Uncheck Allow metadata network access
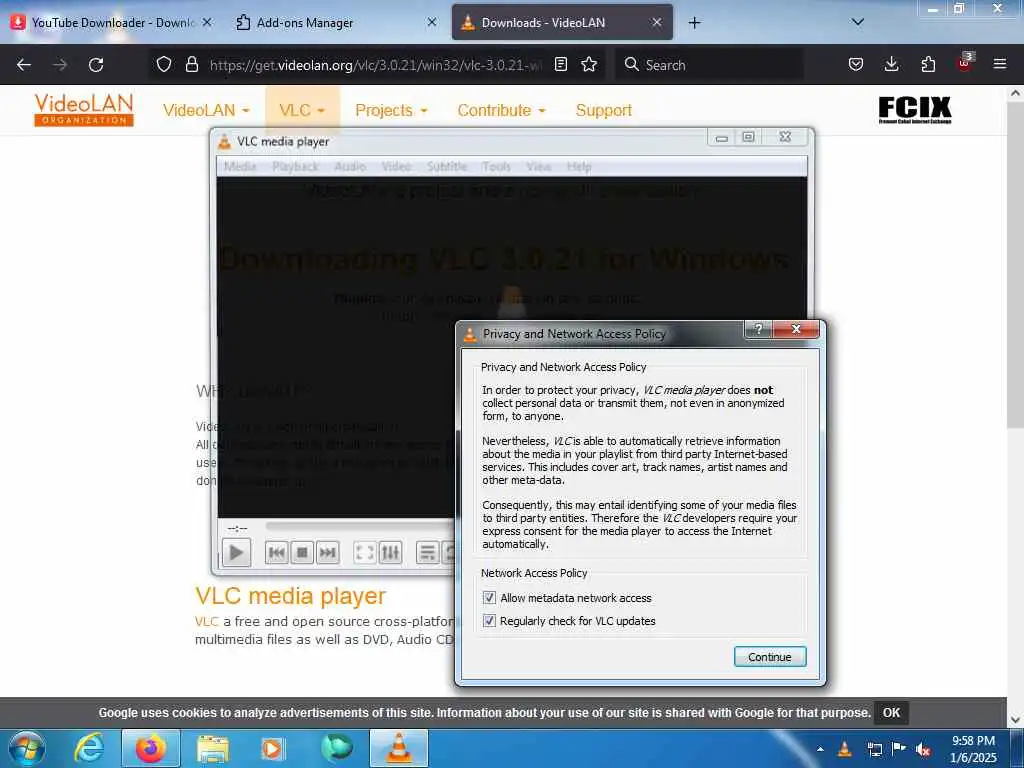1024x768 pixels. (x=488, y=598)
